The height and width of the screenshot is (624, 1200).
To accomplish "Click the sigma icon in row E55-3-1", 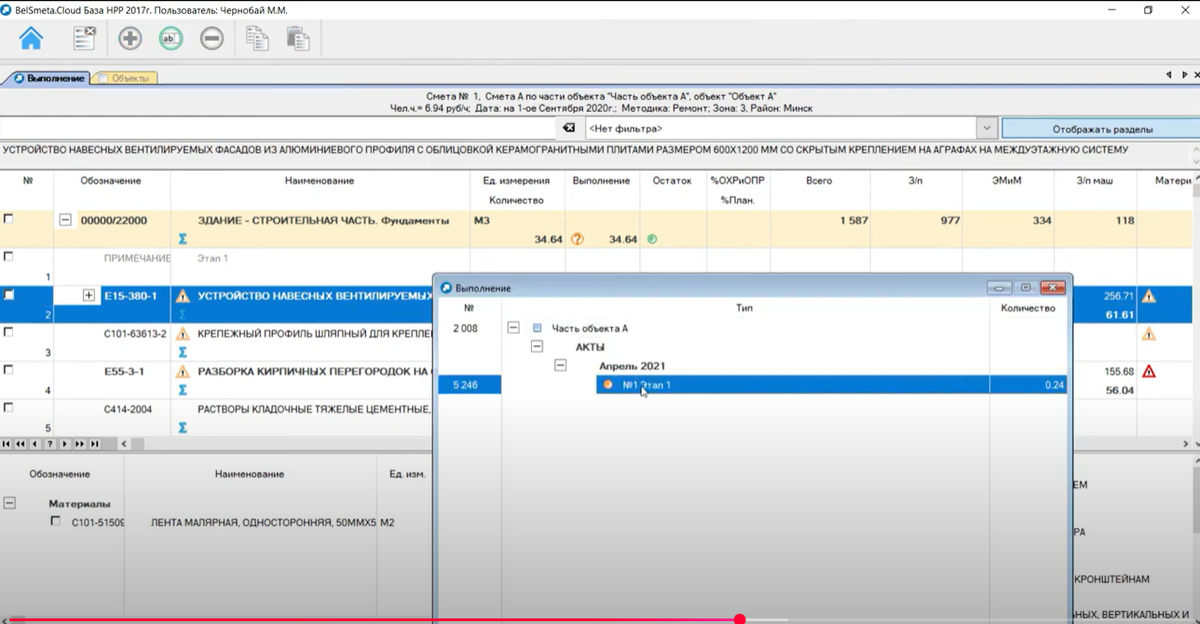I will tap(182, 390).
